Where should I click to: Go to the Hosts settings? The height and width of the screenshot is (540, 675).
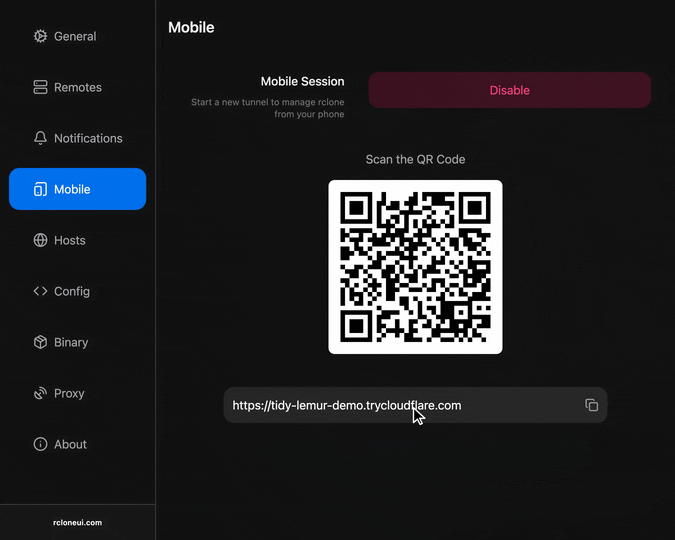[x=70, y=240]
